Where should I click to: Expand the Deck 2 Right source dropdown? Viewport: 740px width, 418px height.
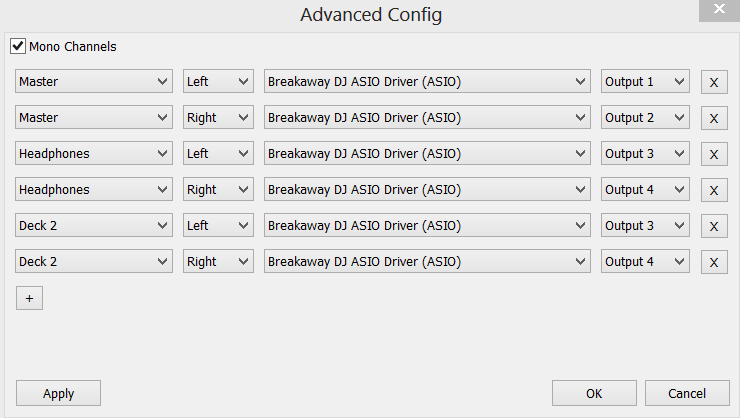(x=95, y=262)
